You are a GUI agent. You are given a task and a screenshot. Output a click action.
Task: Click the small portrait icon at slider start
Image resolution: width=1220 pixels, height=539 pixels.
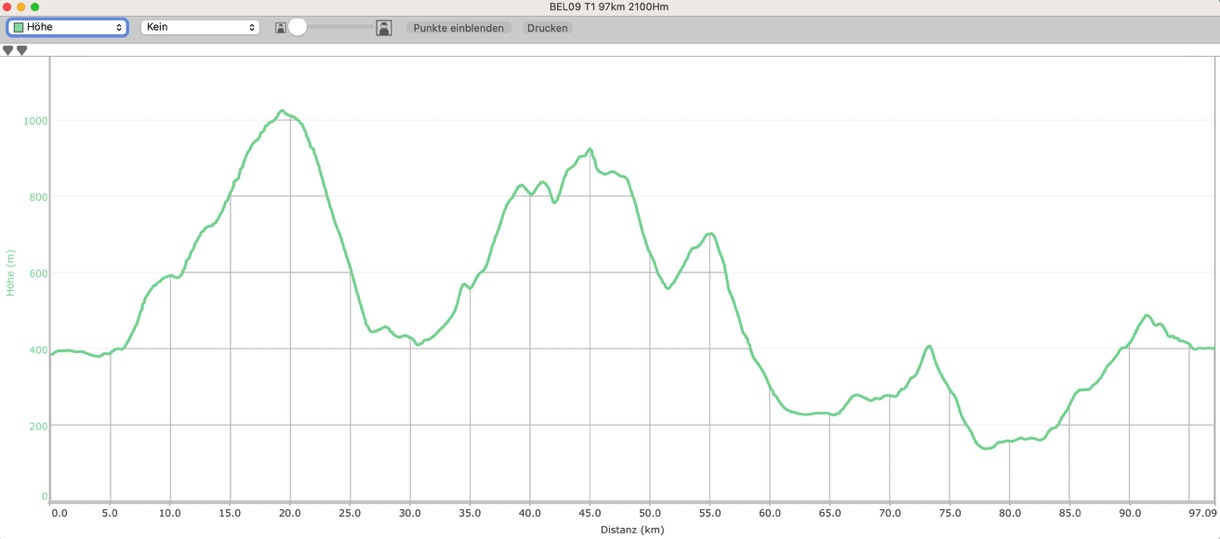click(281, 28)
